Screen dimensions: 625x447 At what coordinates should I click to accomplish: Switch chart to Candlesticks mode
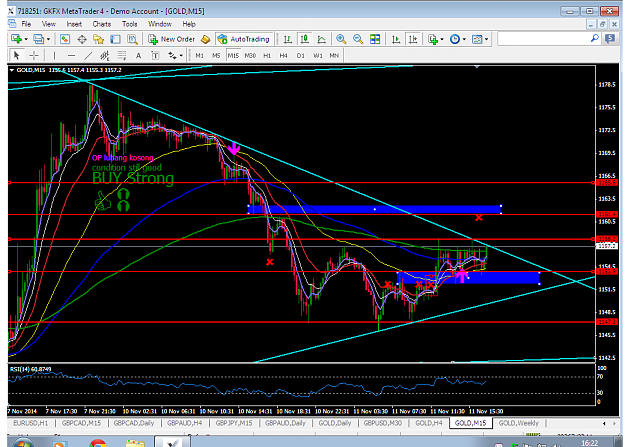point(305,39)
